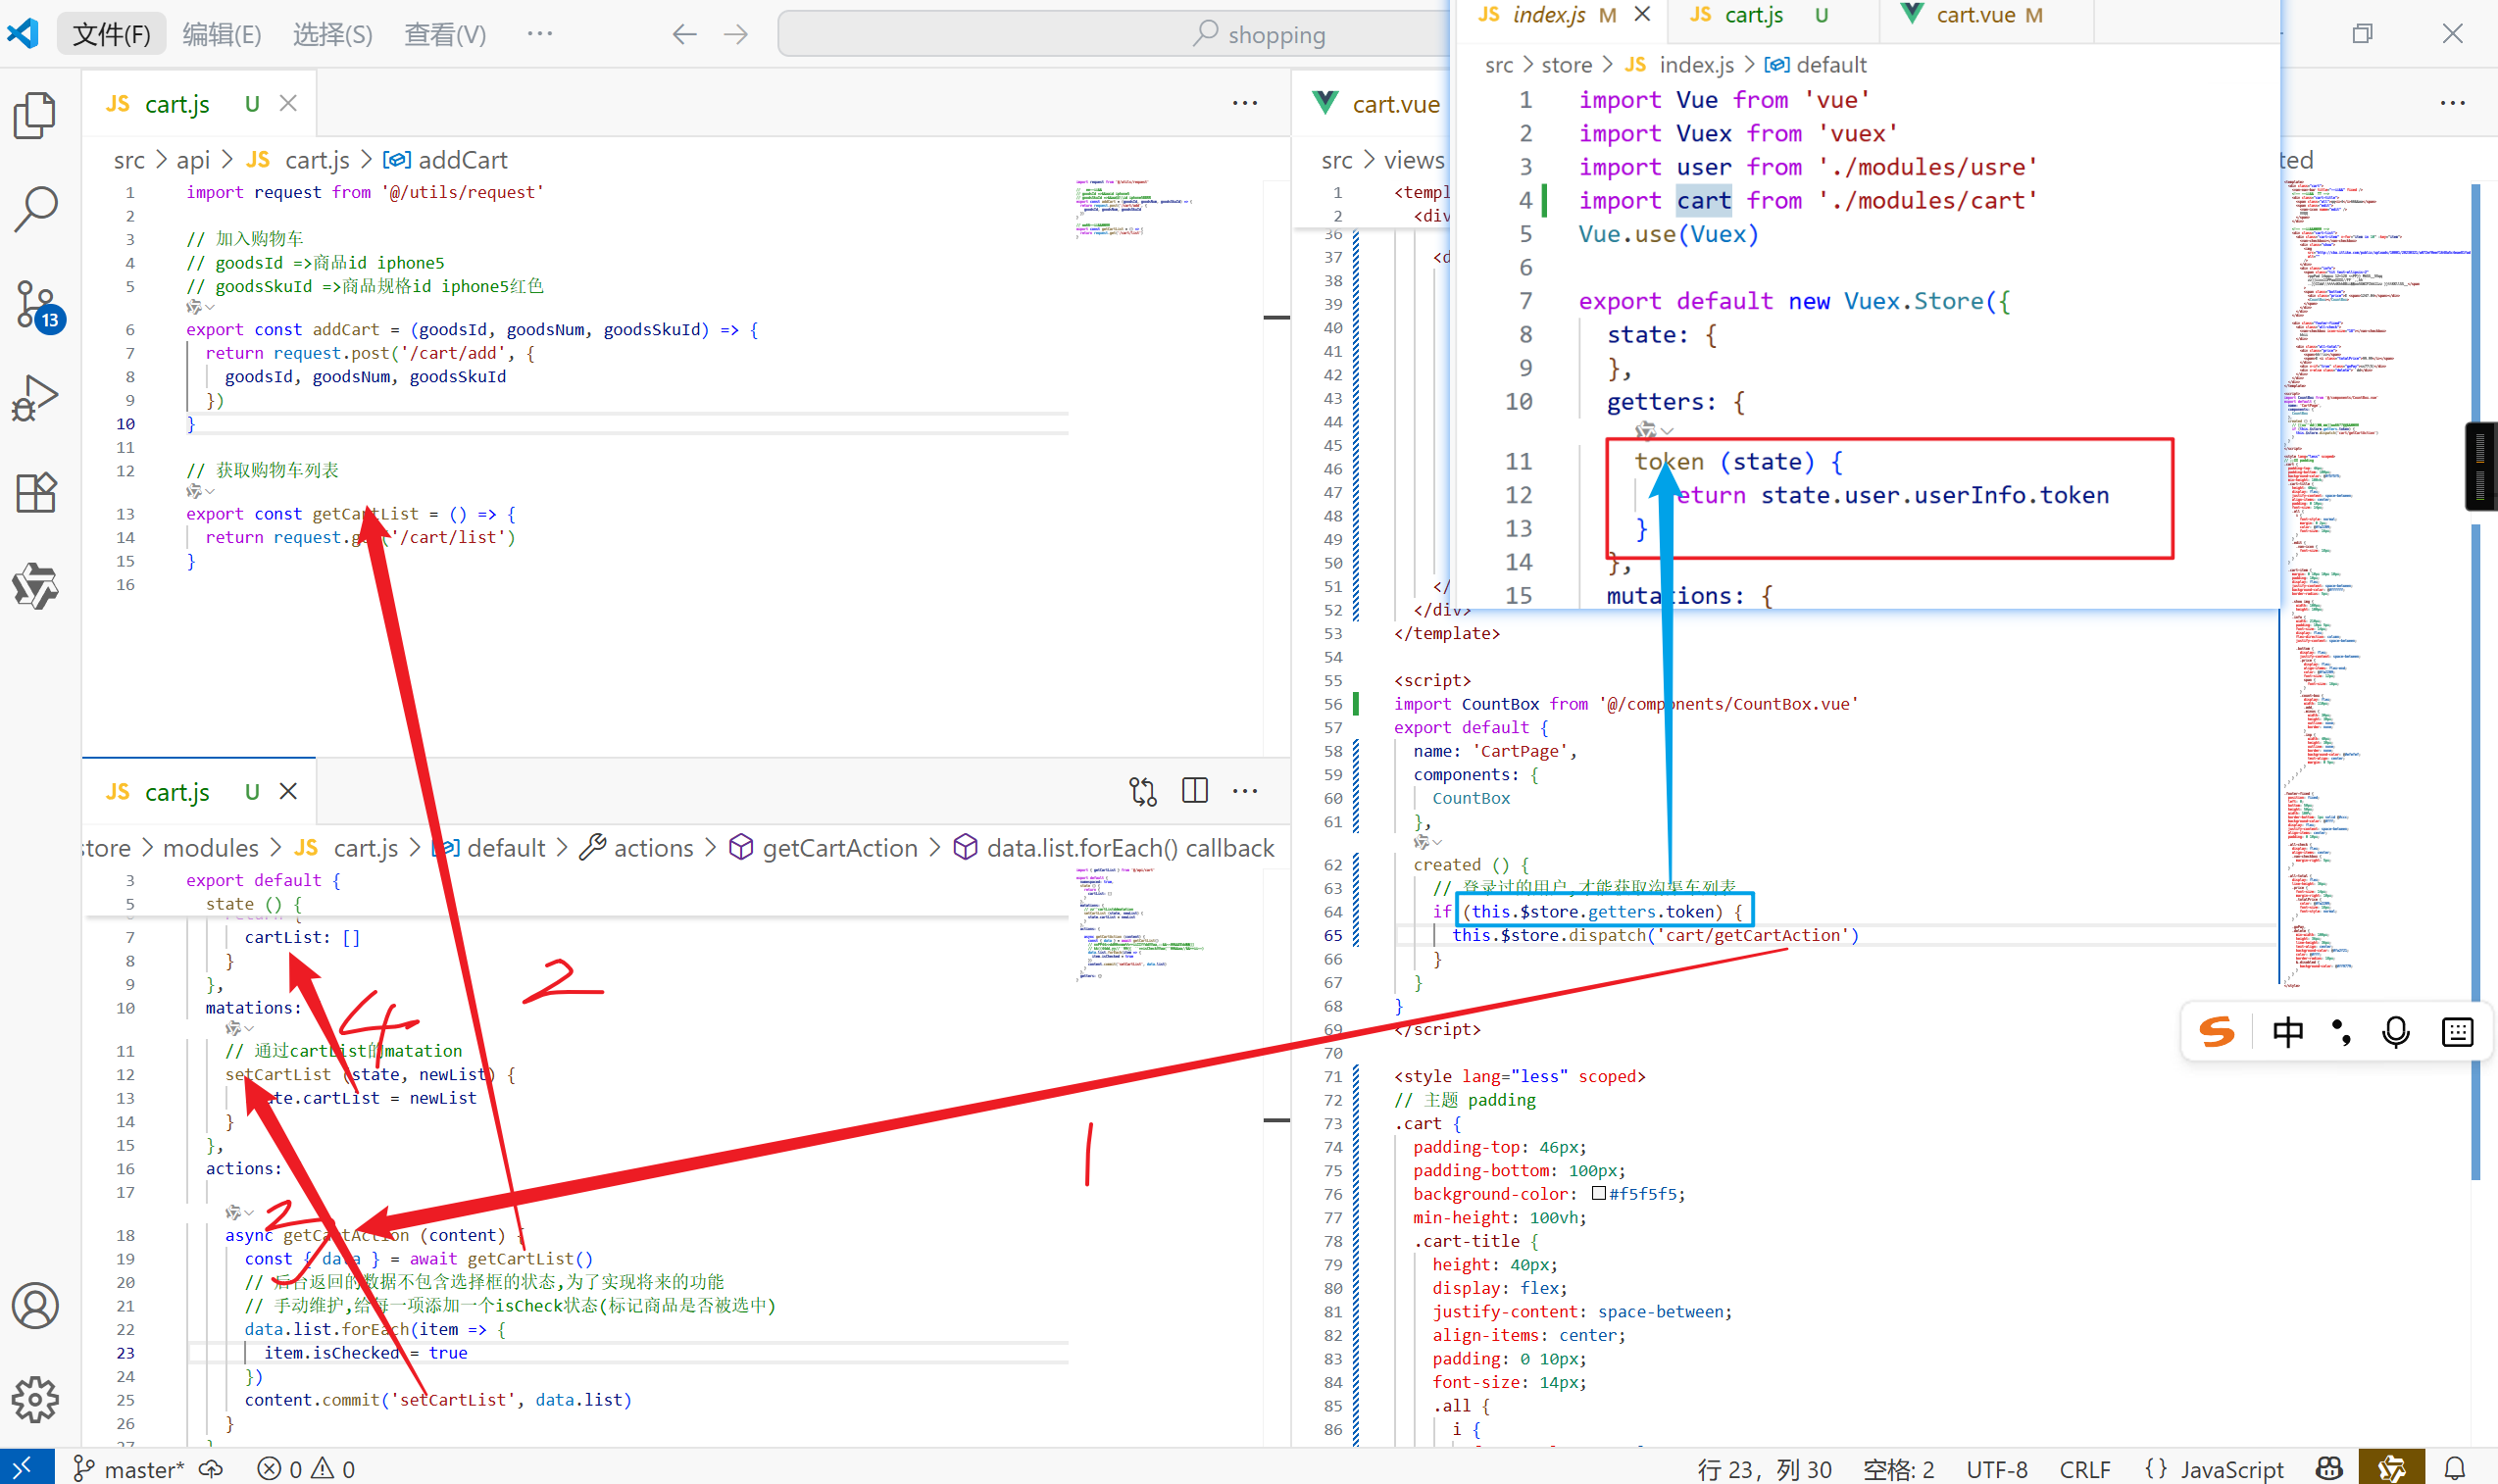Click split editor icon in lower cart.js
2498x1484 pixels.
pos(1194,791)
